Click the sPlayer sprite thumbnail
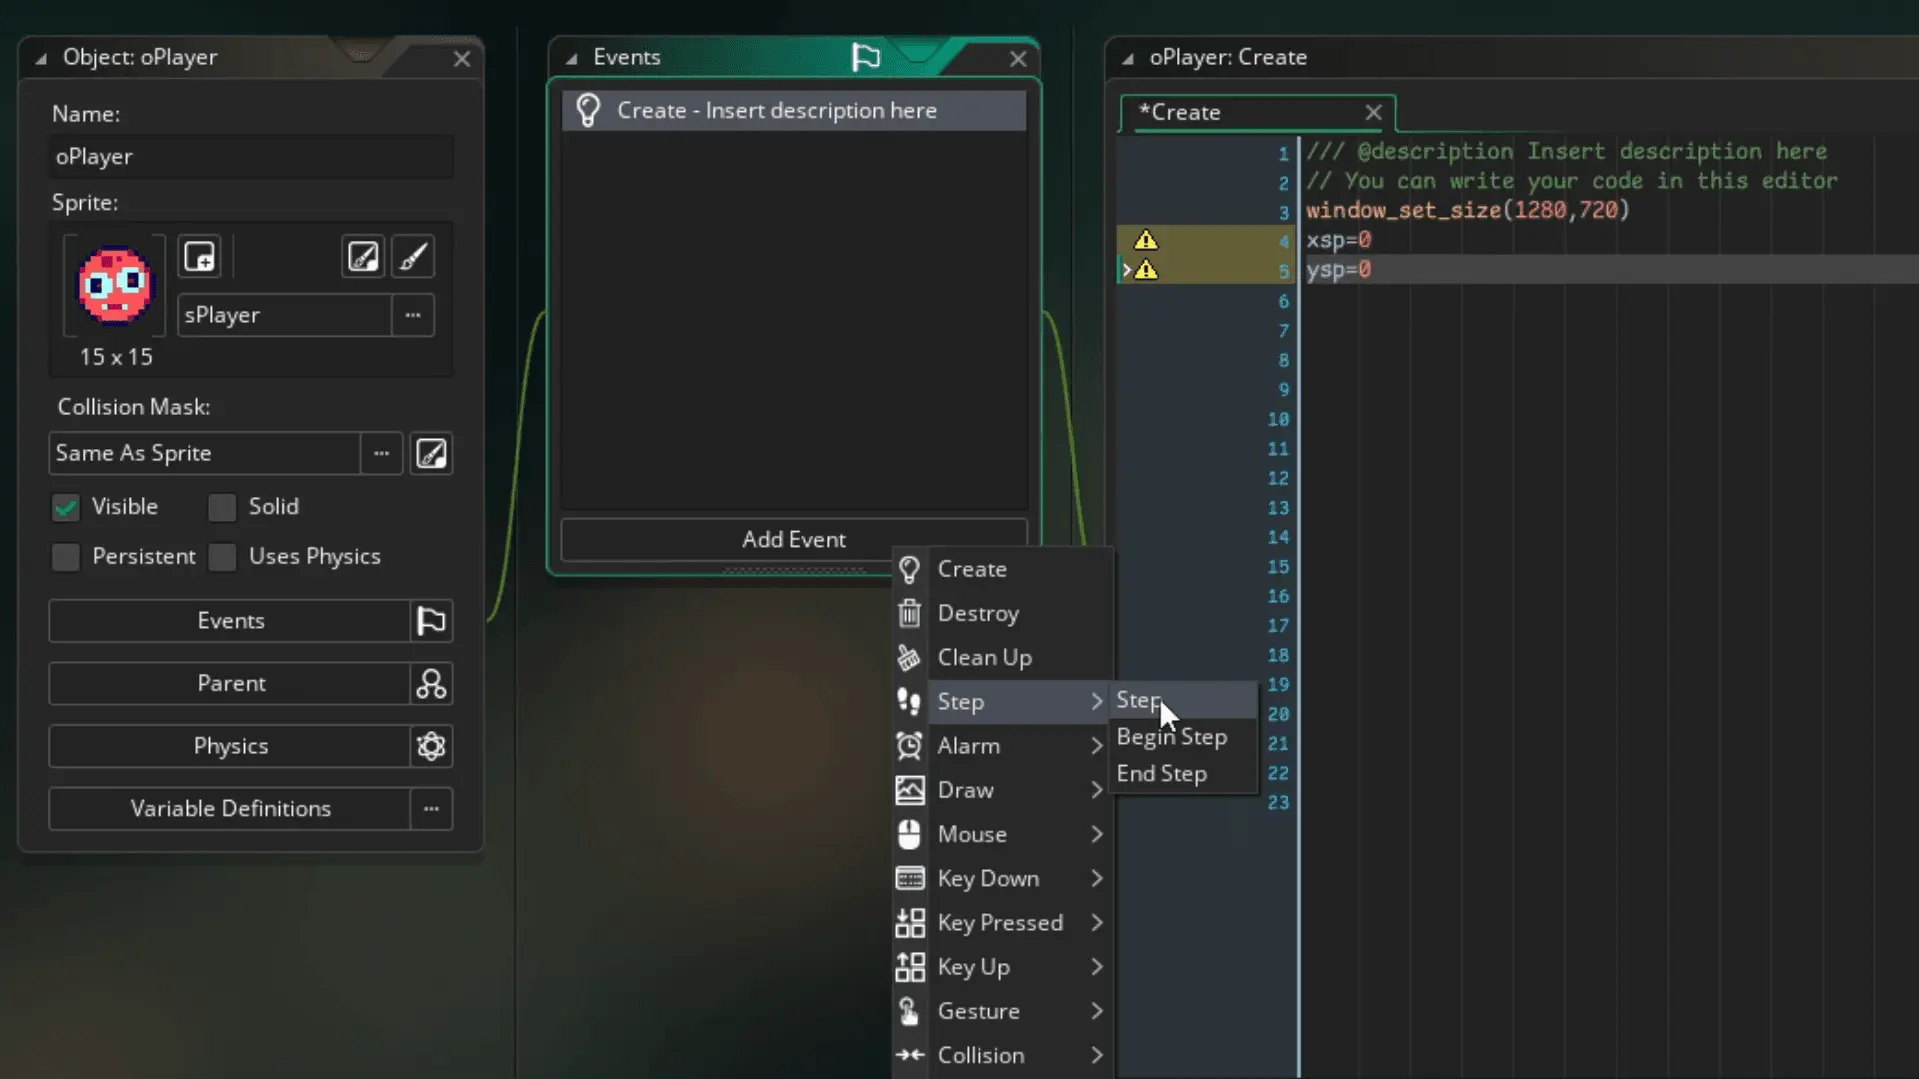1919x1079 pixels. click(x=115, y=286)
